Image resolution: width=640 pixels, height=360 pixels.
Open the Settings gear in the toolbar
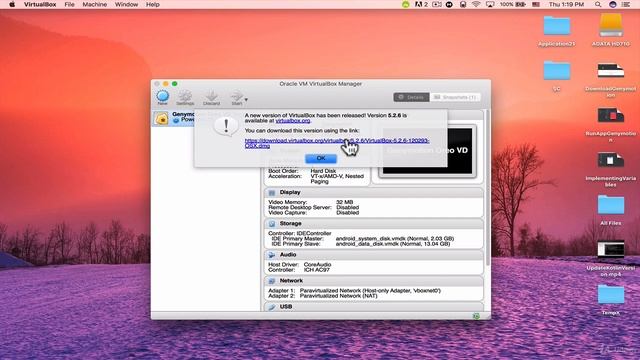185,98
